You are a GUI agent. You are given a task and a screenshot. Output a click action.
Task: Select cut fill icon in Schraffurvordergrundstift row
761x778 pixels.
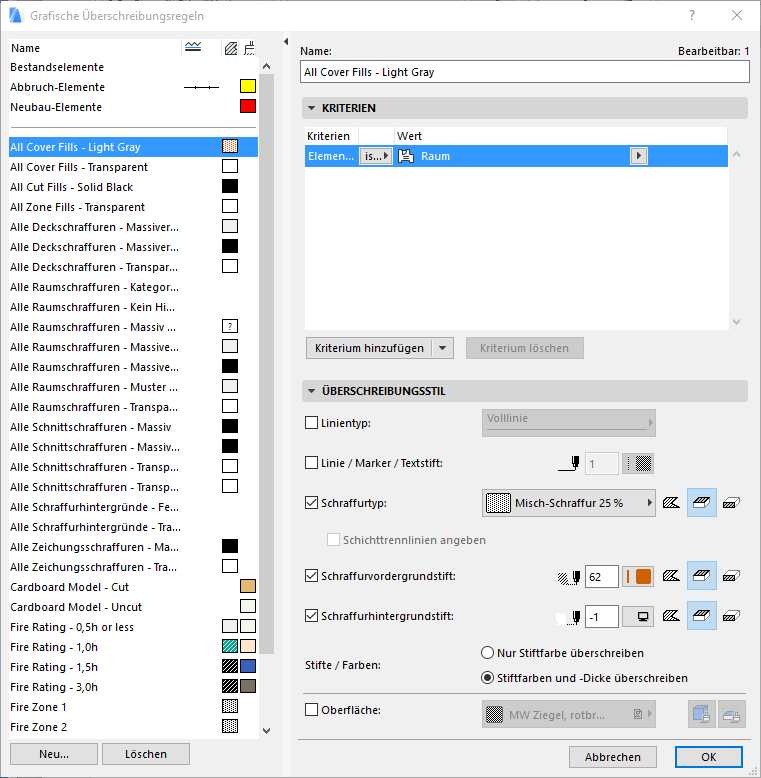731,576
